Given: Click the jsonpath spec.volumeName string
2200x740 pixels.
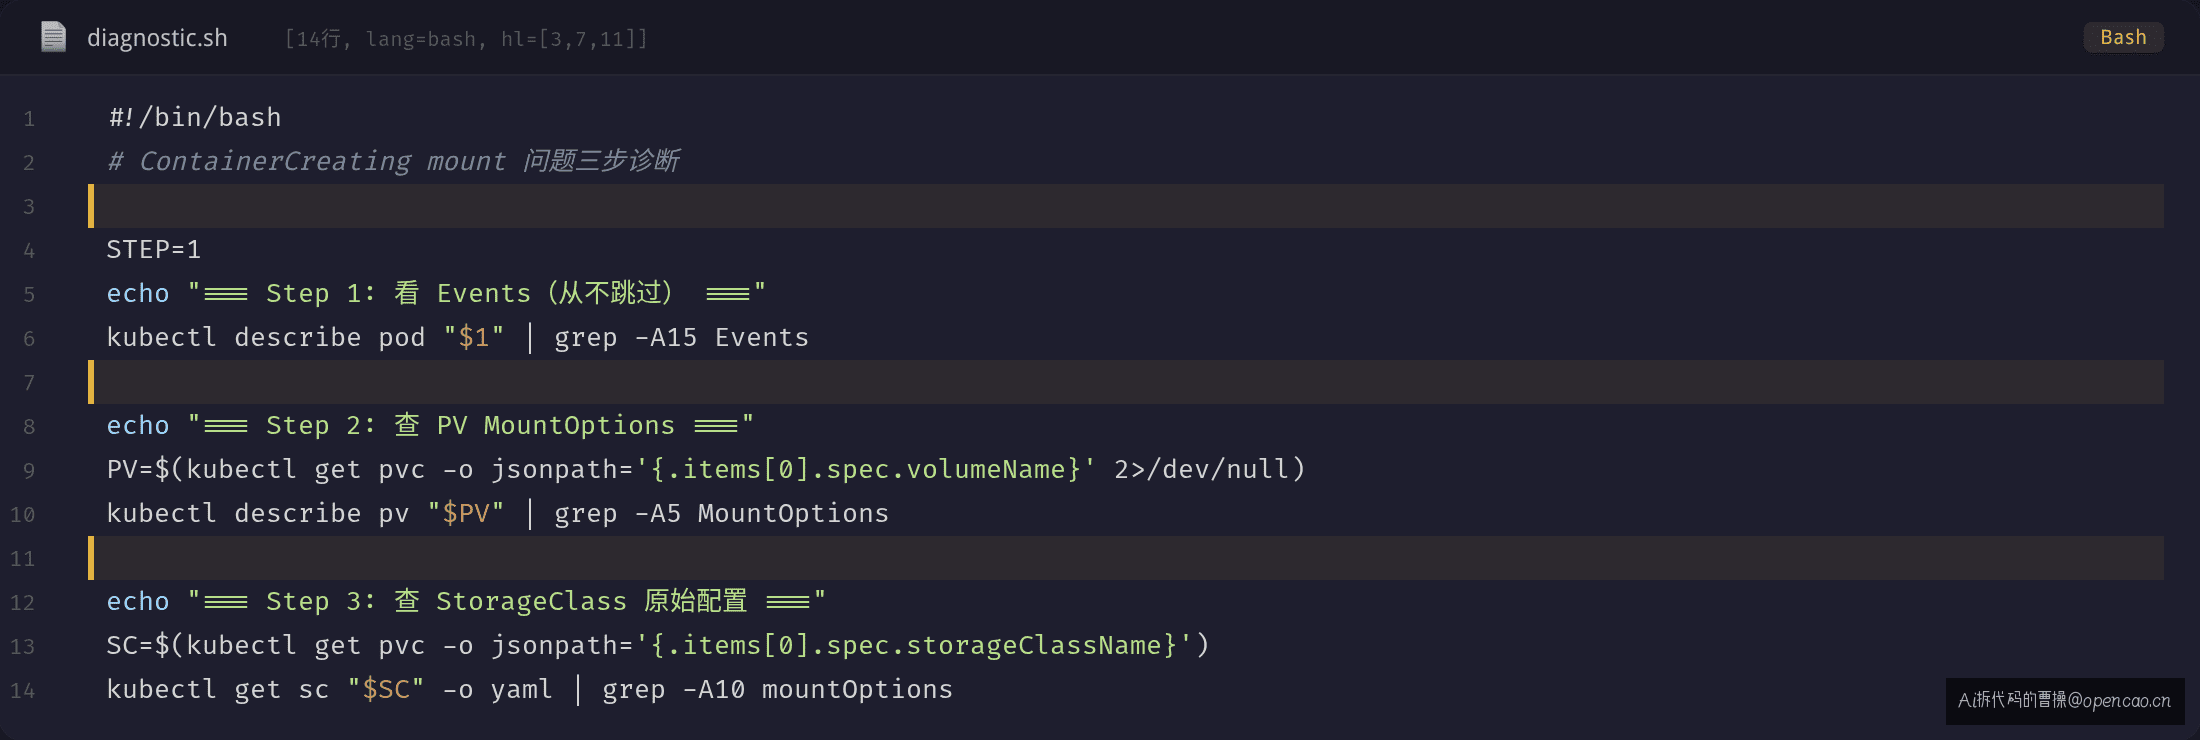Looking at the screenshot, I should [866, 469].
